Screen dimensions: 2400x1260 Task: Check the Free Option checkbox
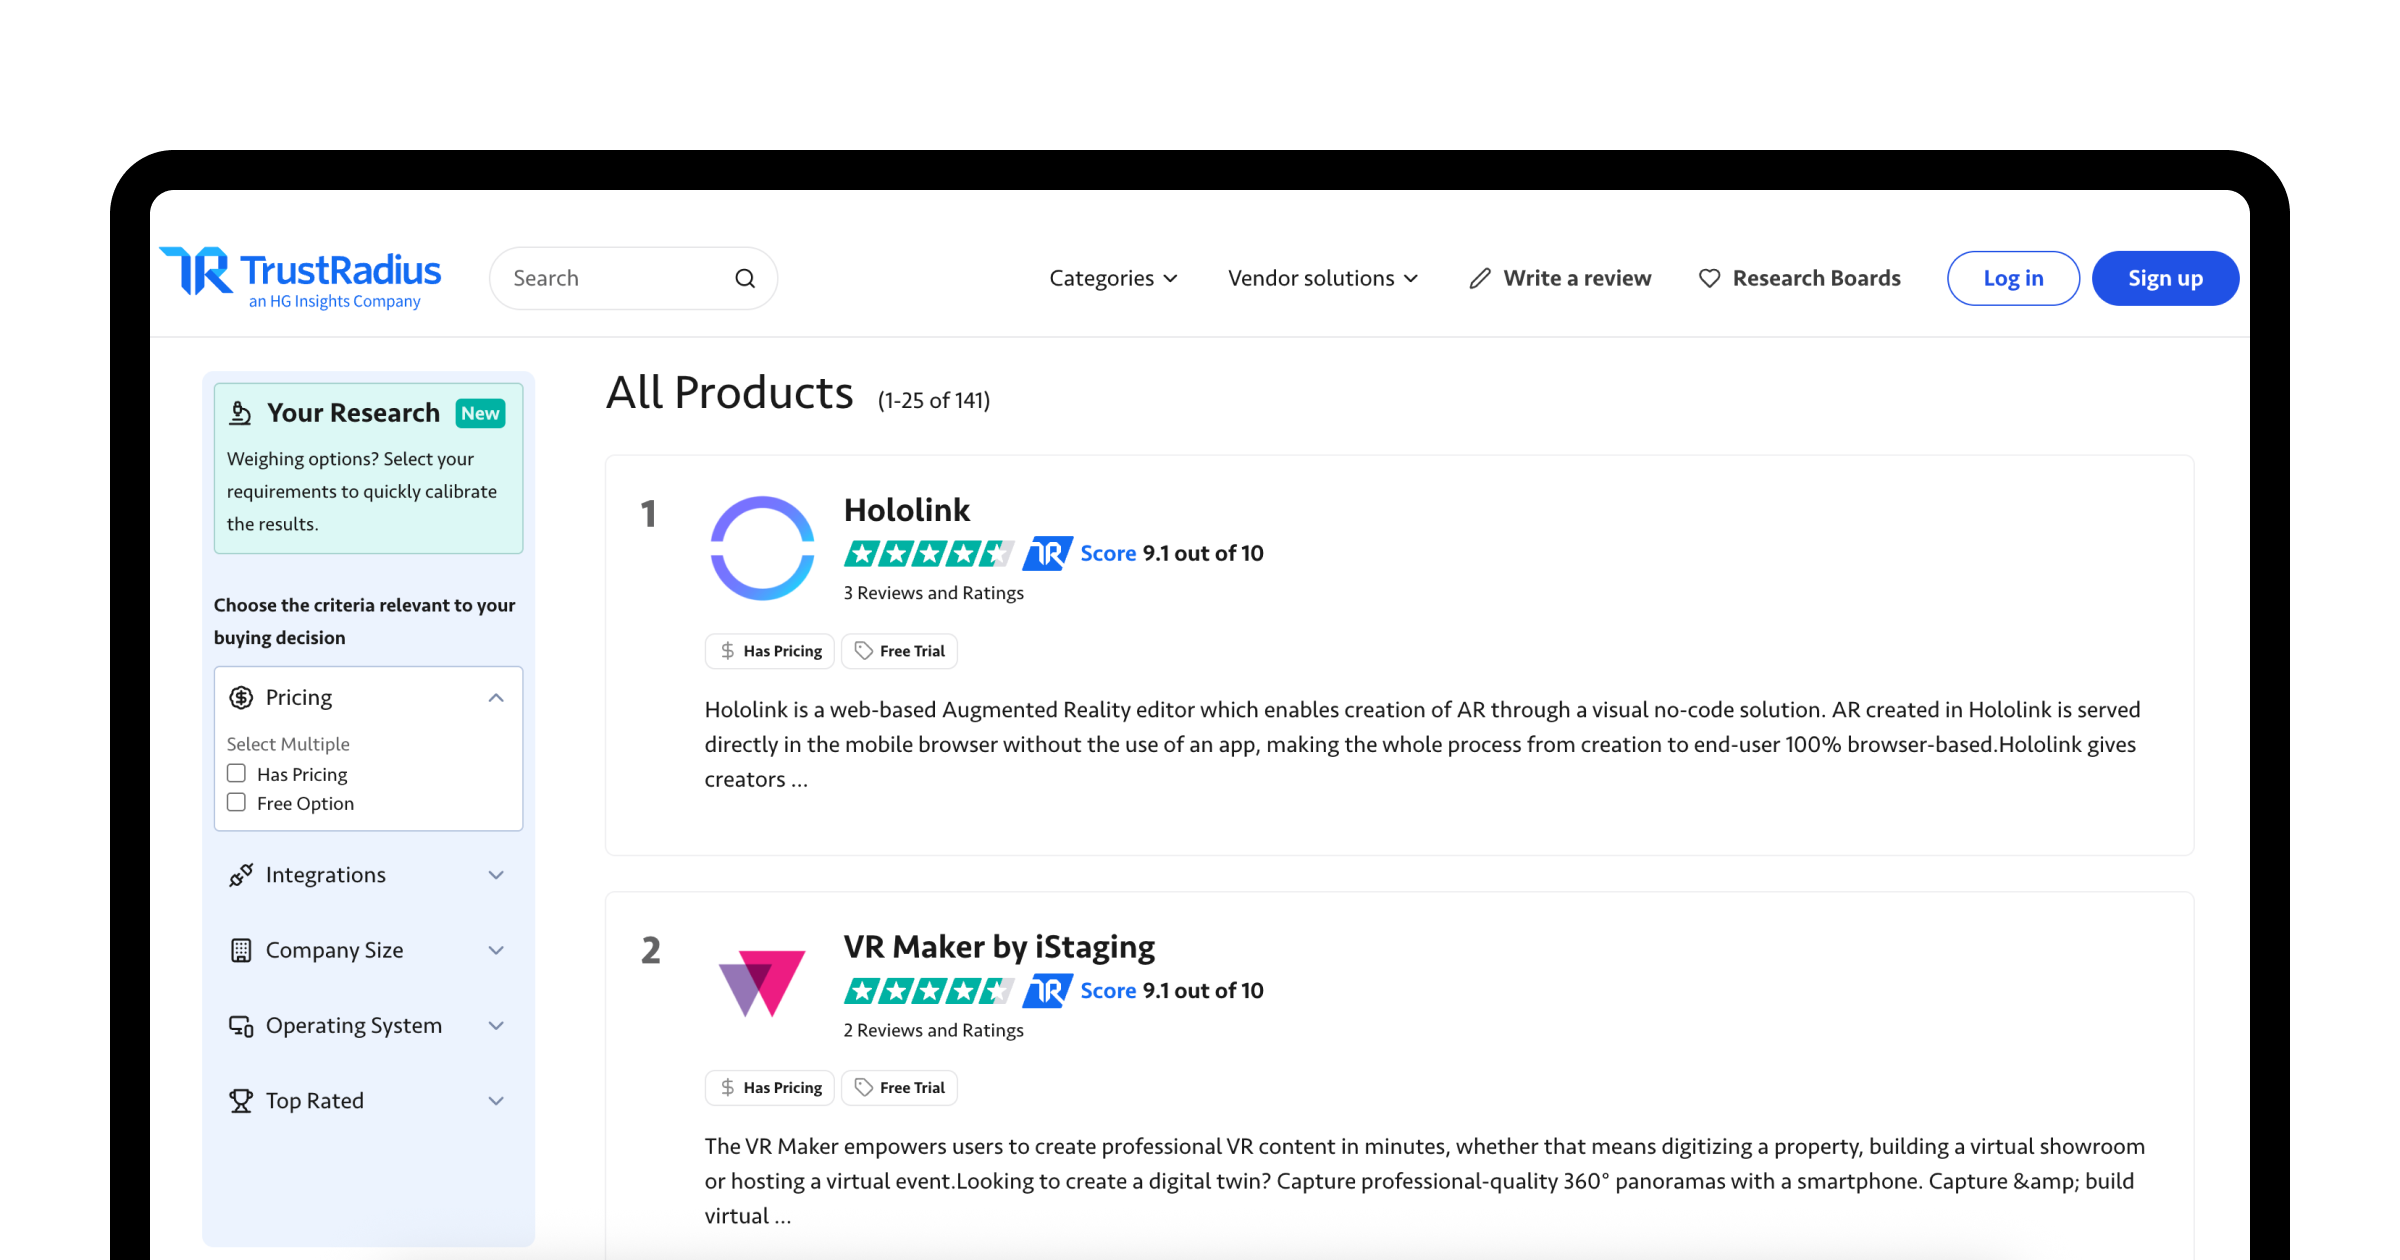click(x=236, y=802)
